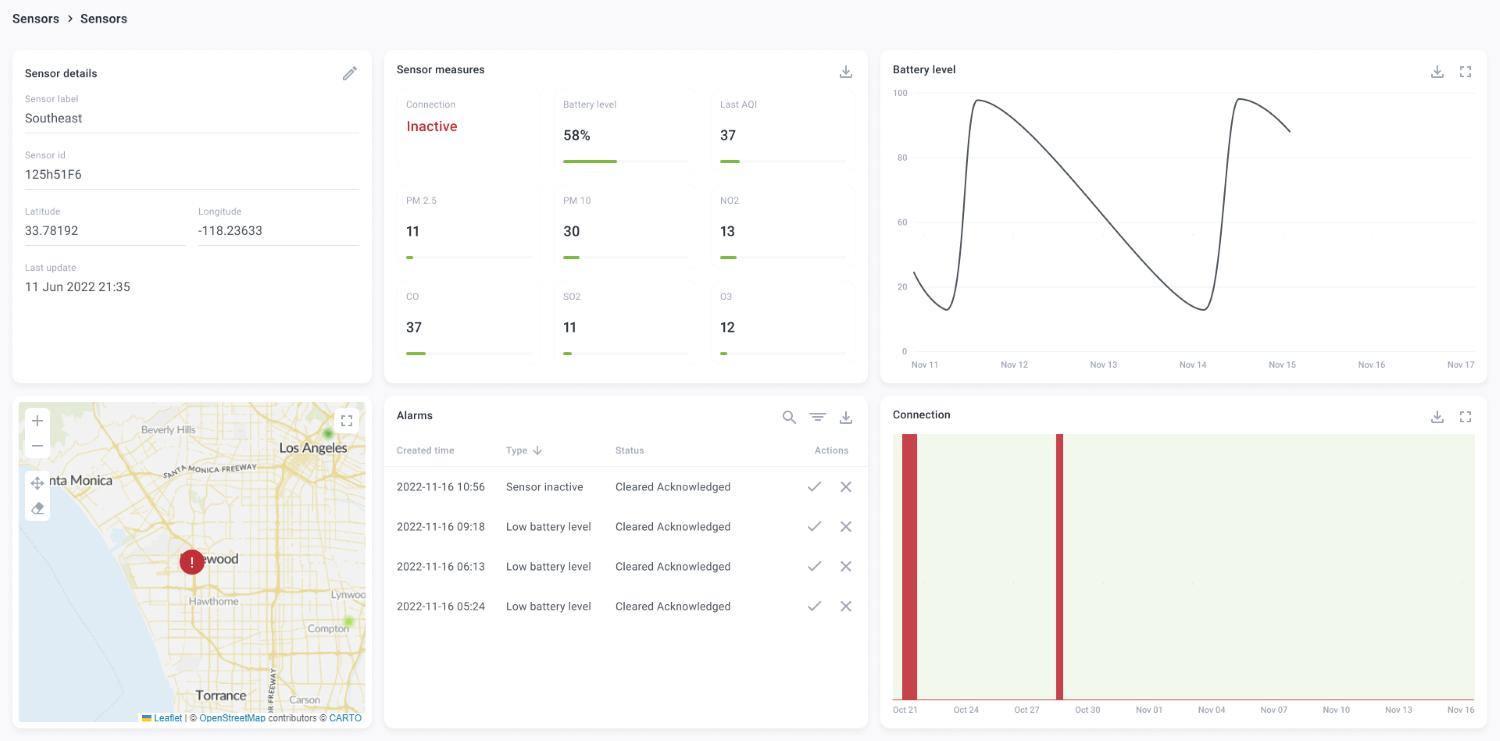Click the edit pencil on Sensor details

pos(350,72)
